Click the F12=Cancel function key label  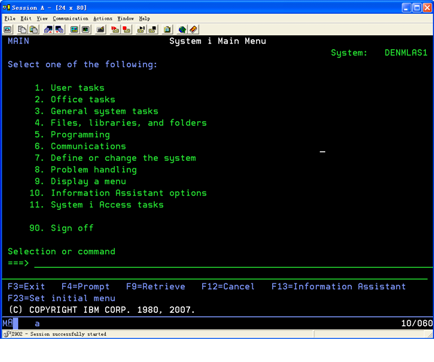228,287
